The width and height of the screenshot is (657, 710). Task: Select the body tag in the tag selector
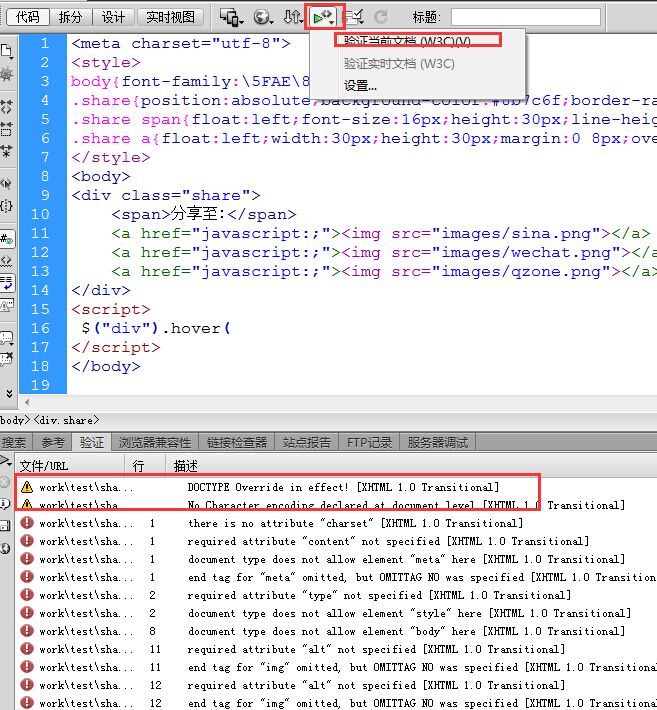coord(15,420)
